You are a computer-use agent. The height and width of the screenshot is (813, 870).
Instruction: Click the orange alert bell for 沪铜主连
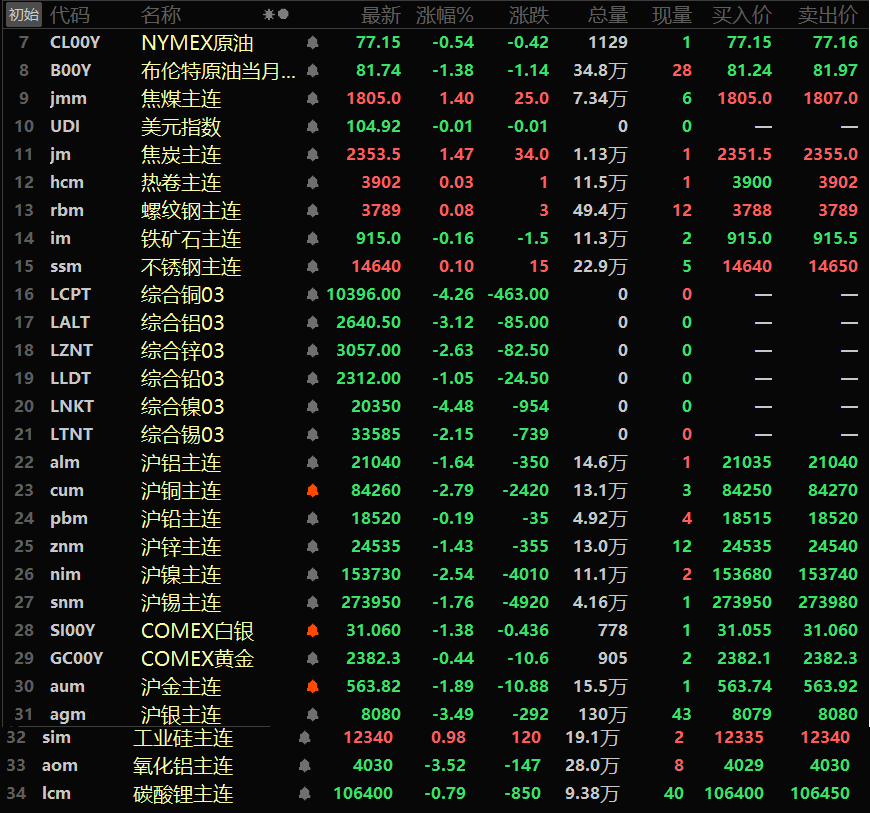[312, 491]
